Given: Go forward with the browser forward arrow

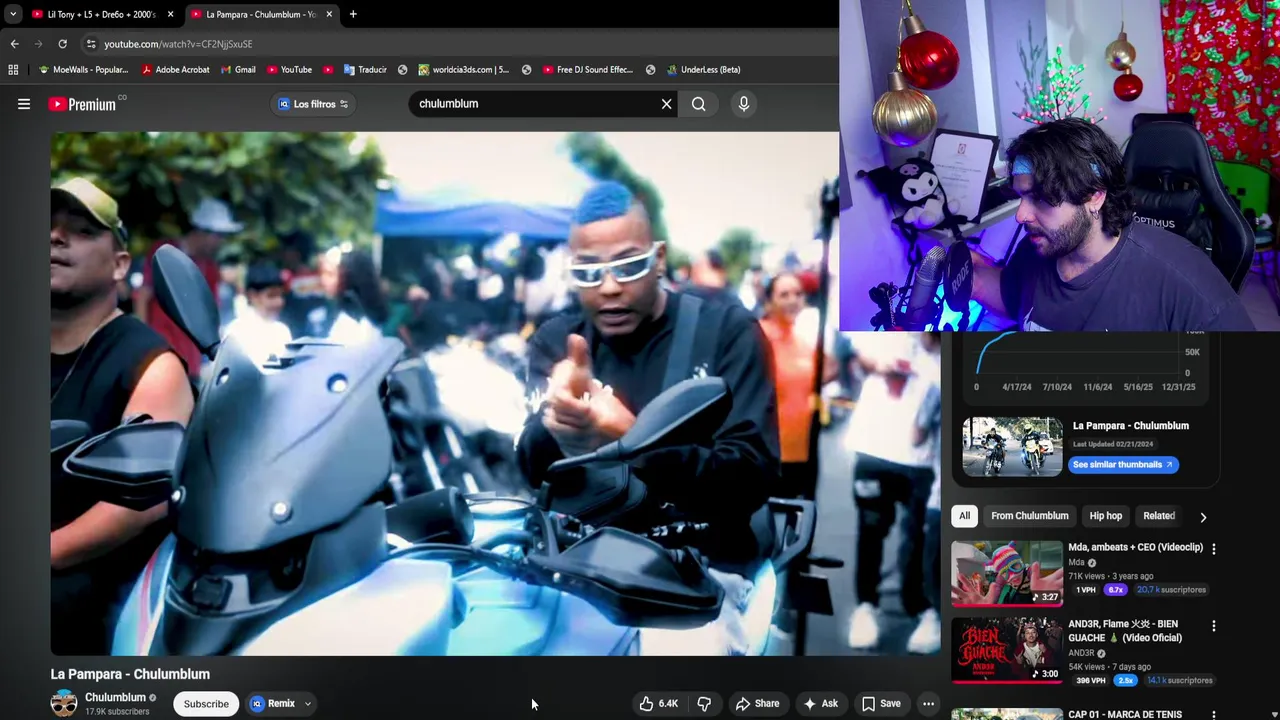Looking at the screenshot, I should point(38,44).
